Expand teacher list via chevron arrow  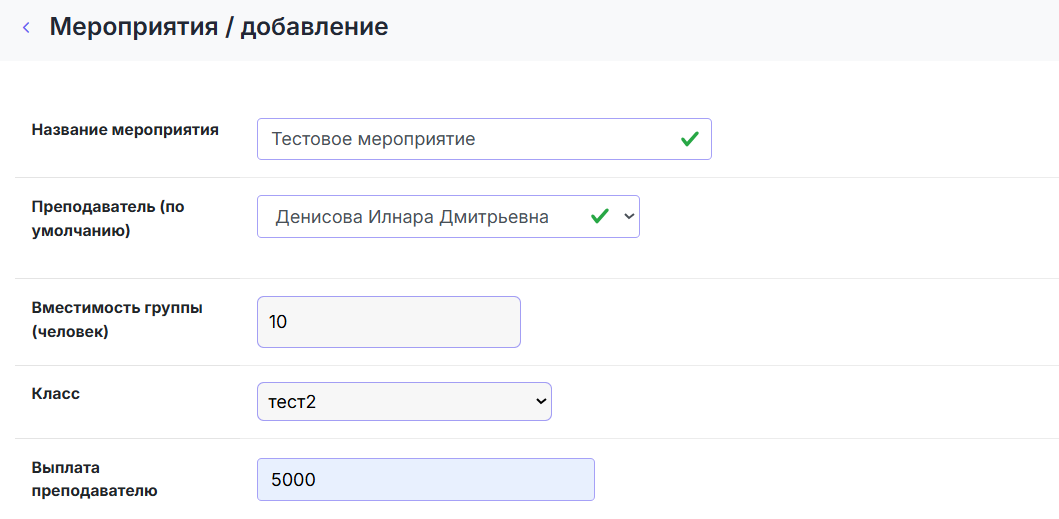[629, 216]
